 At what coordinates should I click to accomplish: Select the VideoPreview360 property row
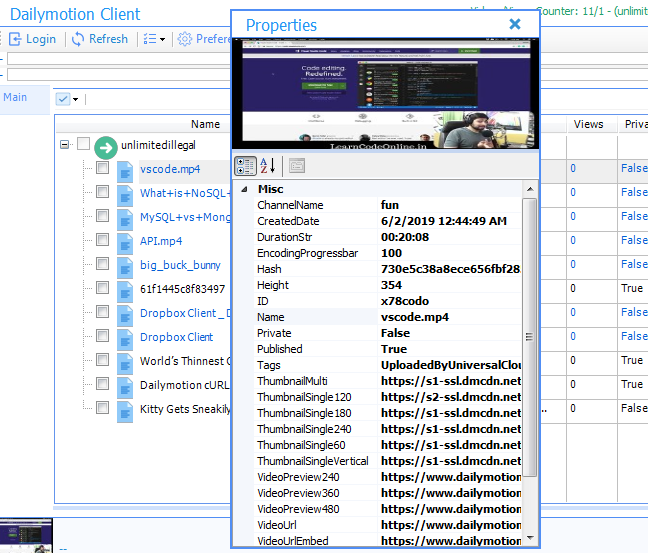pyautogui.click(x=388, y=493)
